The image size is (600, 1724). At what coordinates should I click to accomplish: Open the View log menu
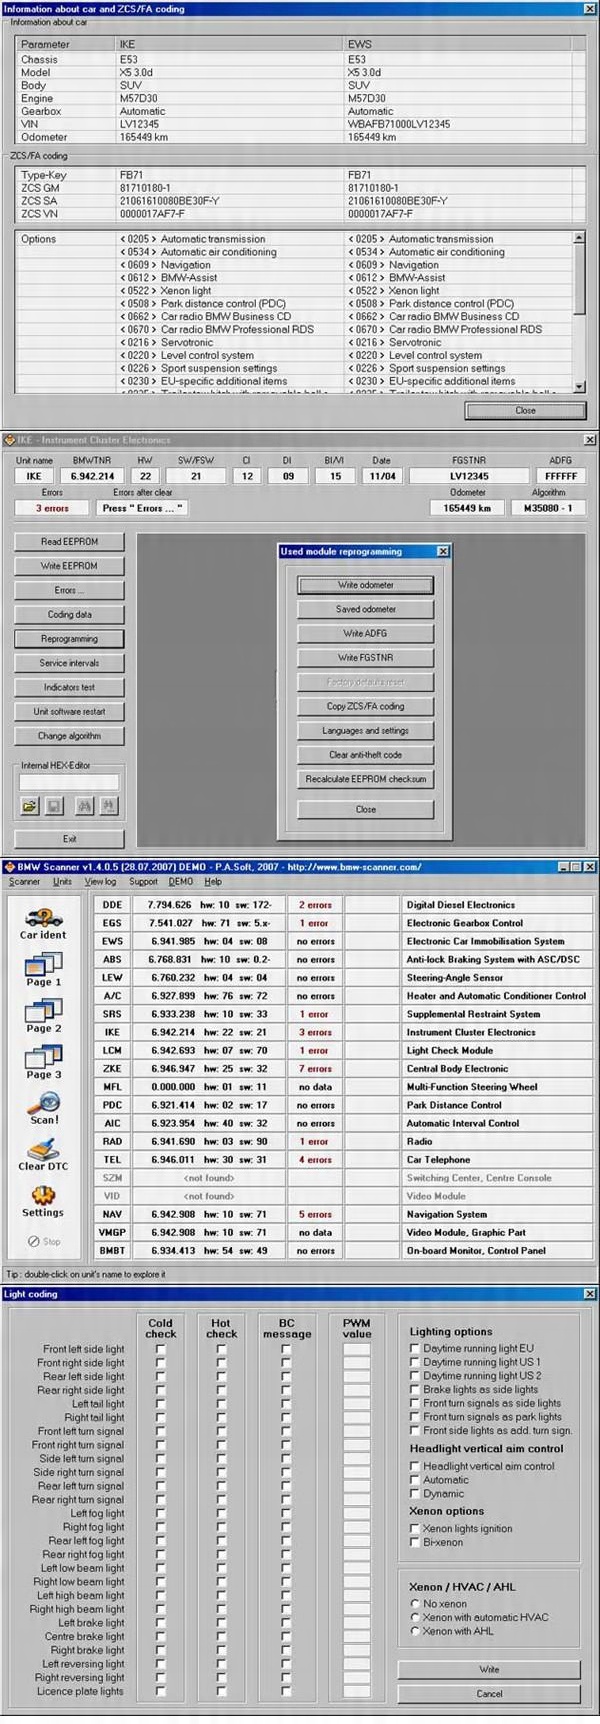click(100, 882)
